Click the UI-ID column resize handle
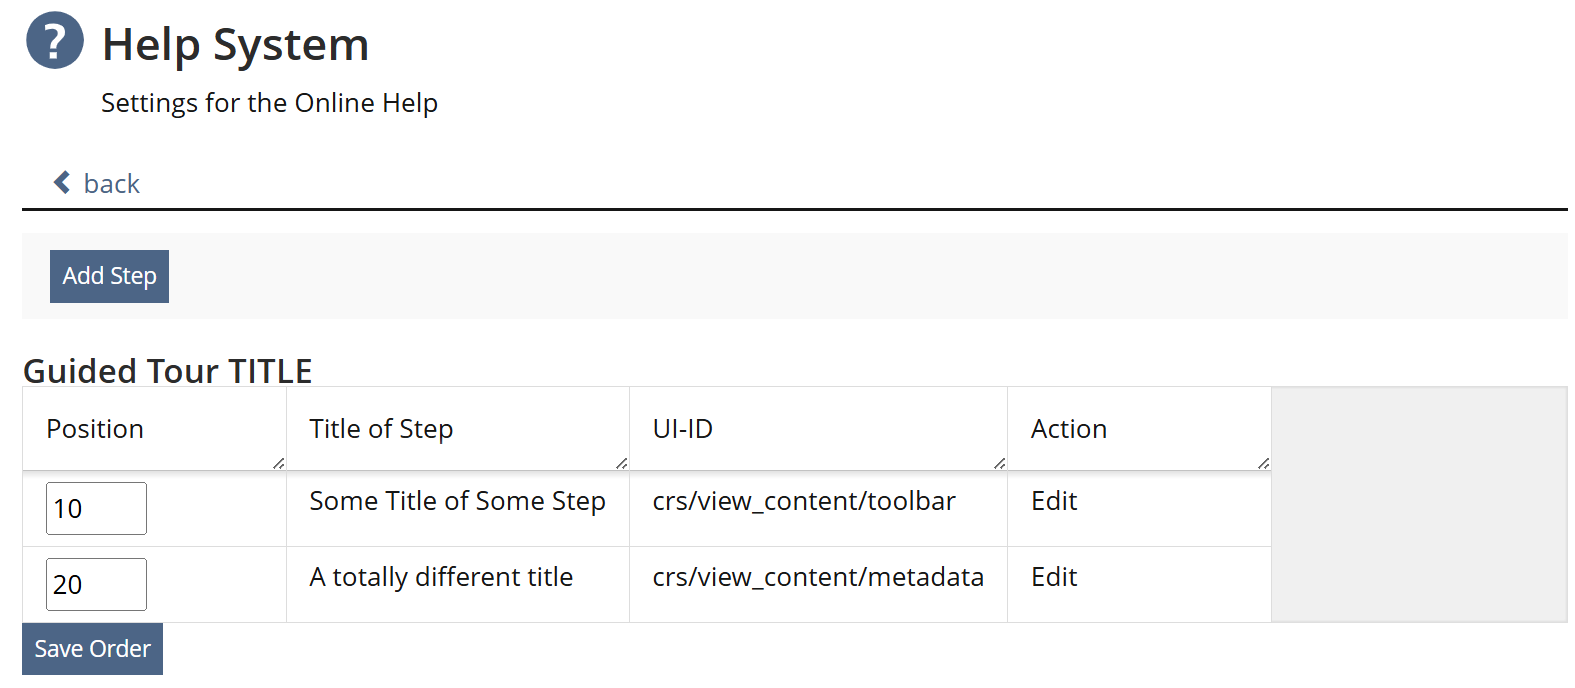Screen dimensions: 1575x688 (1000, 463)
